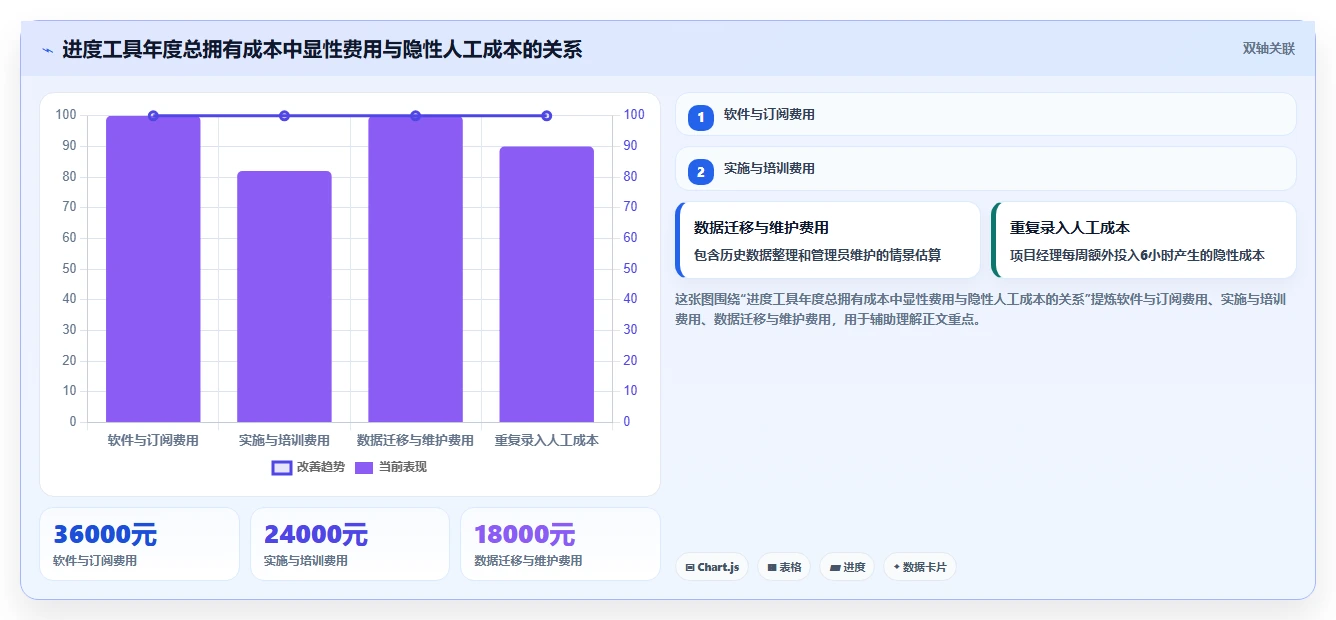1336x620 pixels.
Task: Open the 数据迁移与维护费用 description card
Action: (x=828, y=240)
